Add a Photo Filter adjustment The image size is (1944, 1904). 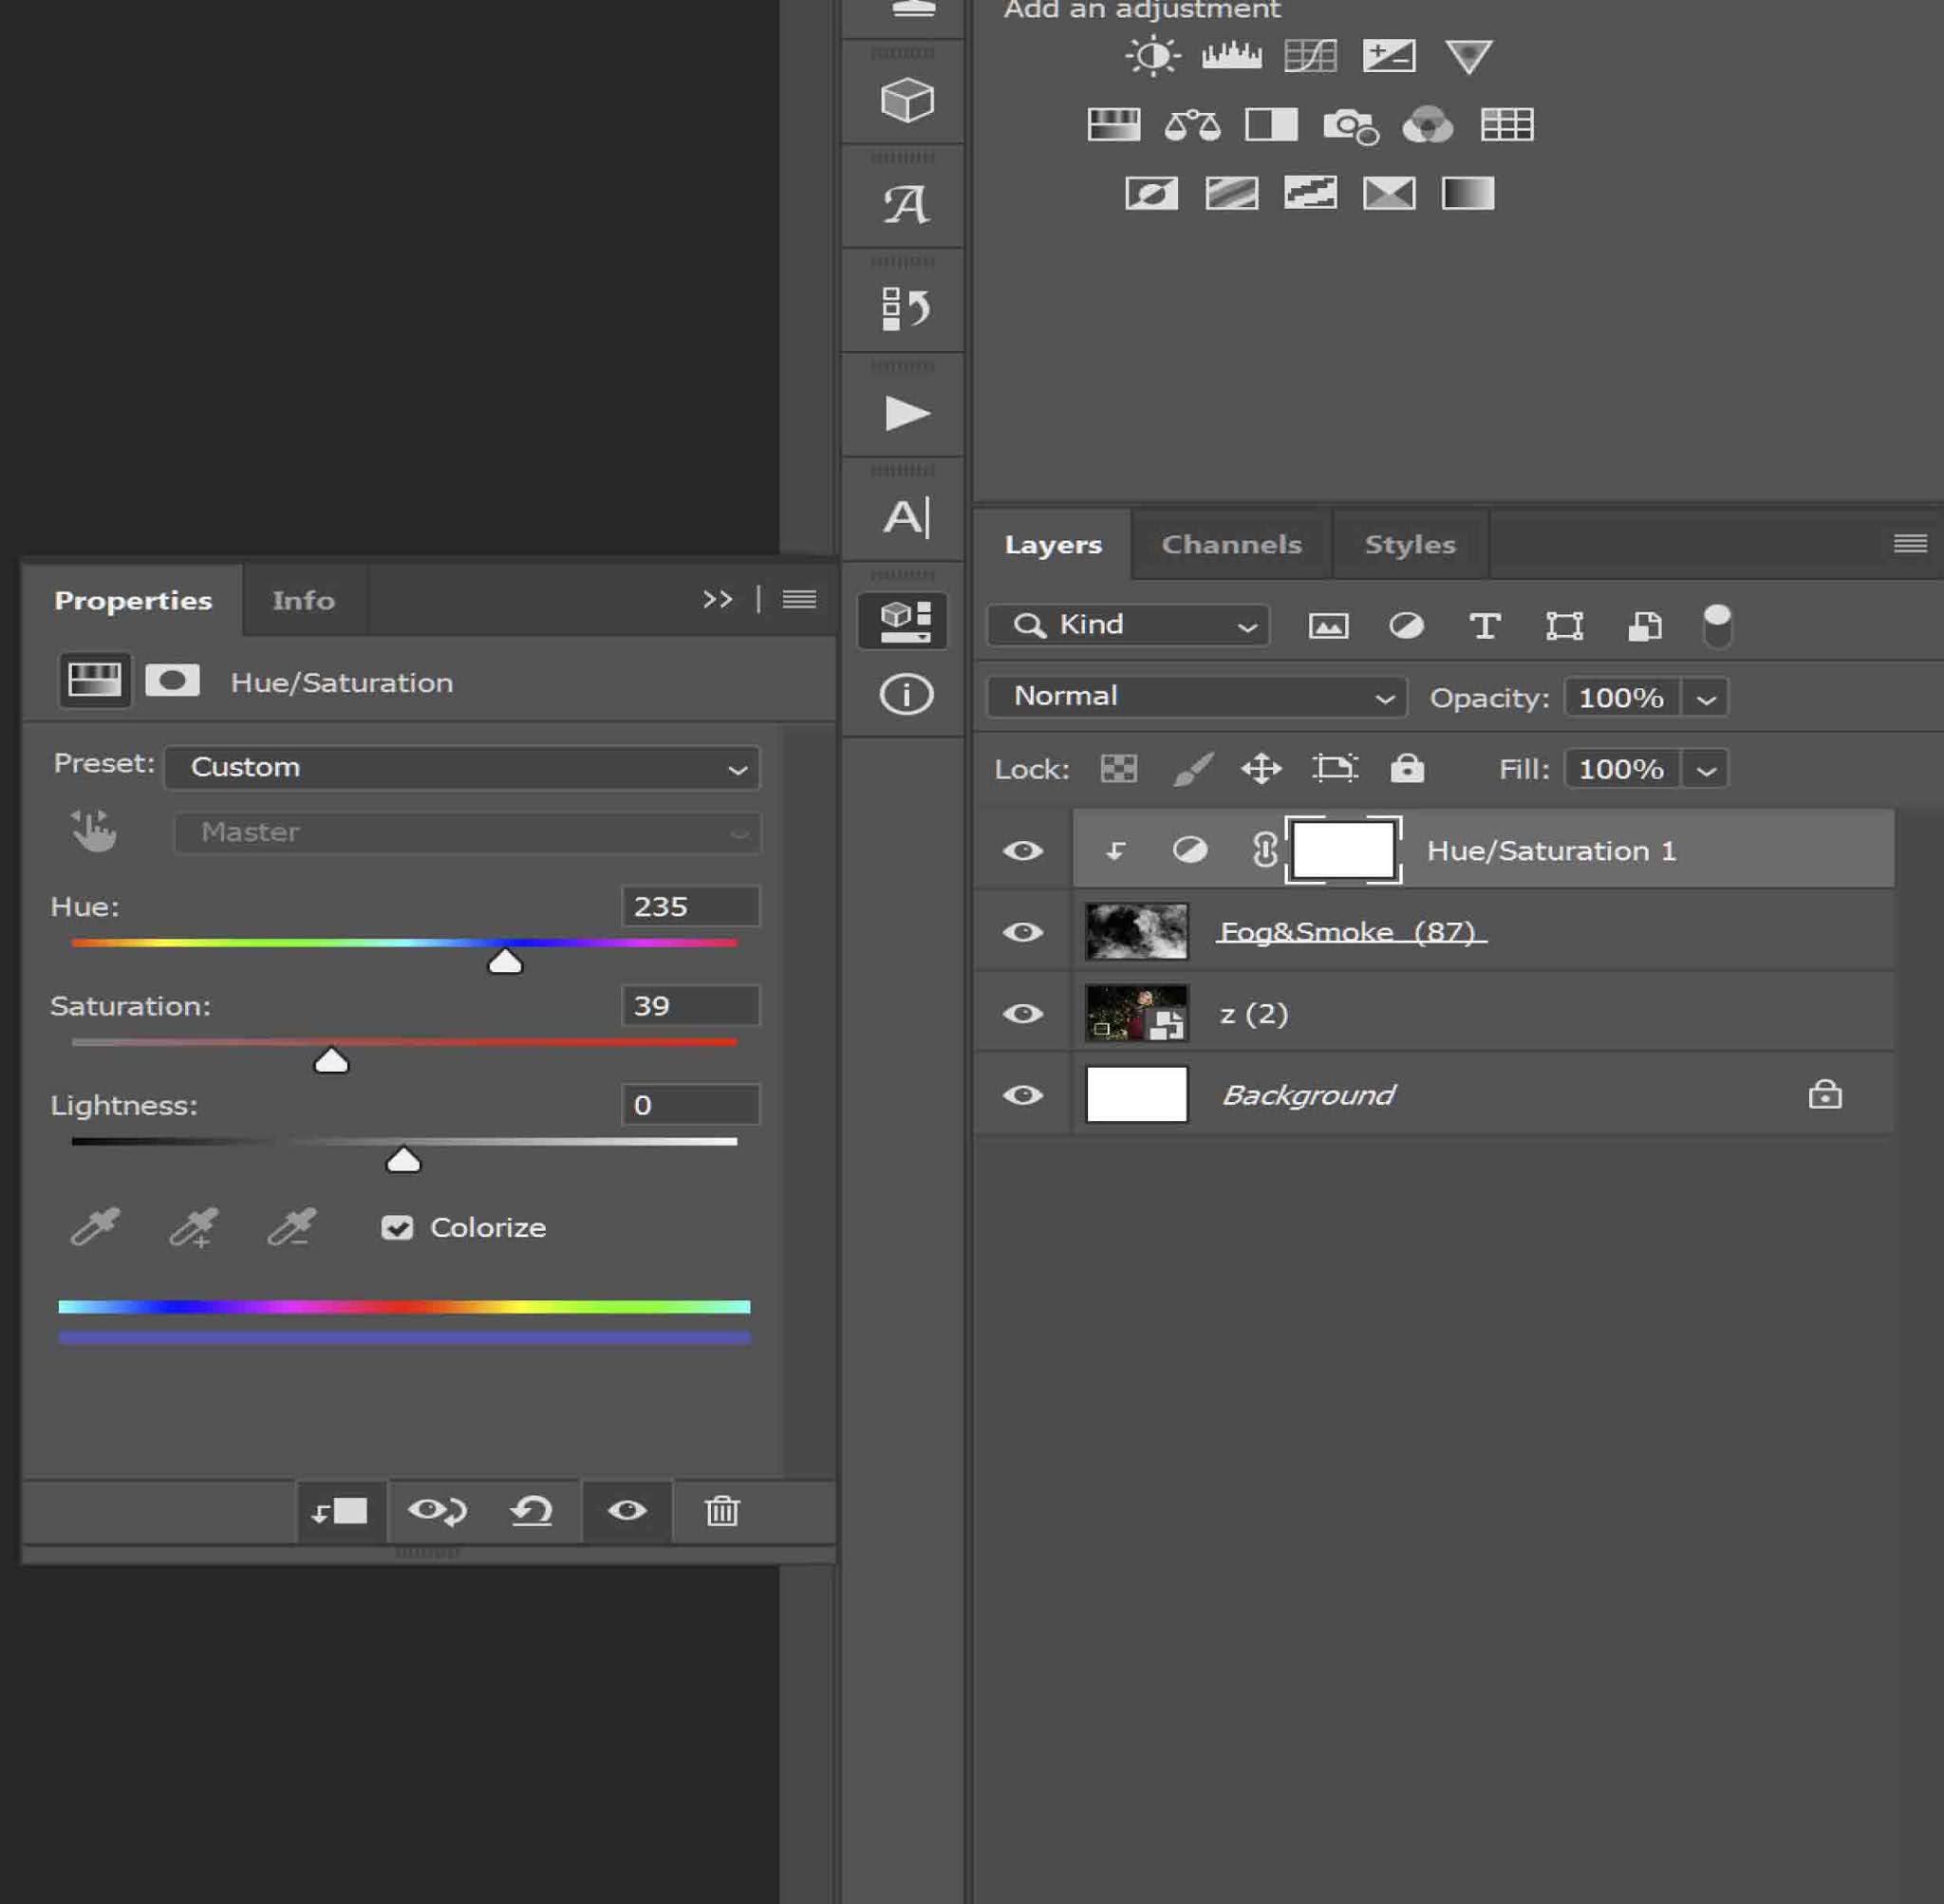coord(1350,126)
